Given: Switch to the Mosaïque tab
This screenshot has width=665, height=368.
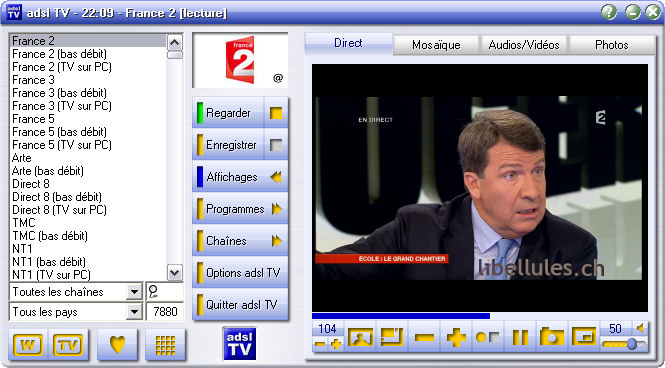Looking at the screenshot, I should [x=436, y=45].
